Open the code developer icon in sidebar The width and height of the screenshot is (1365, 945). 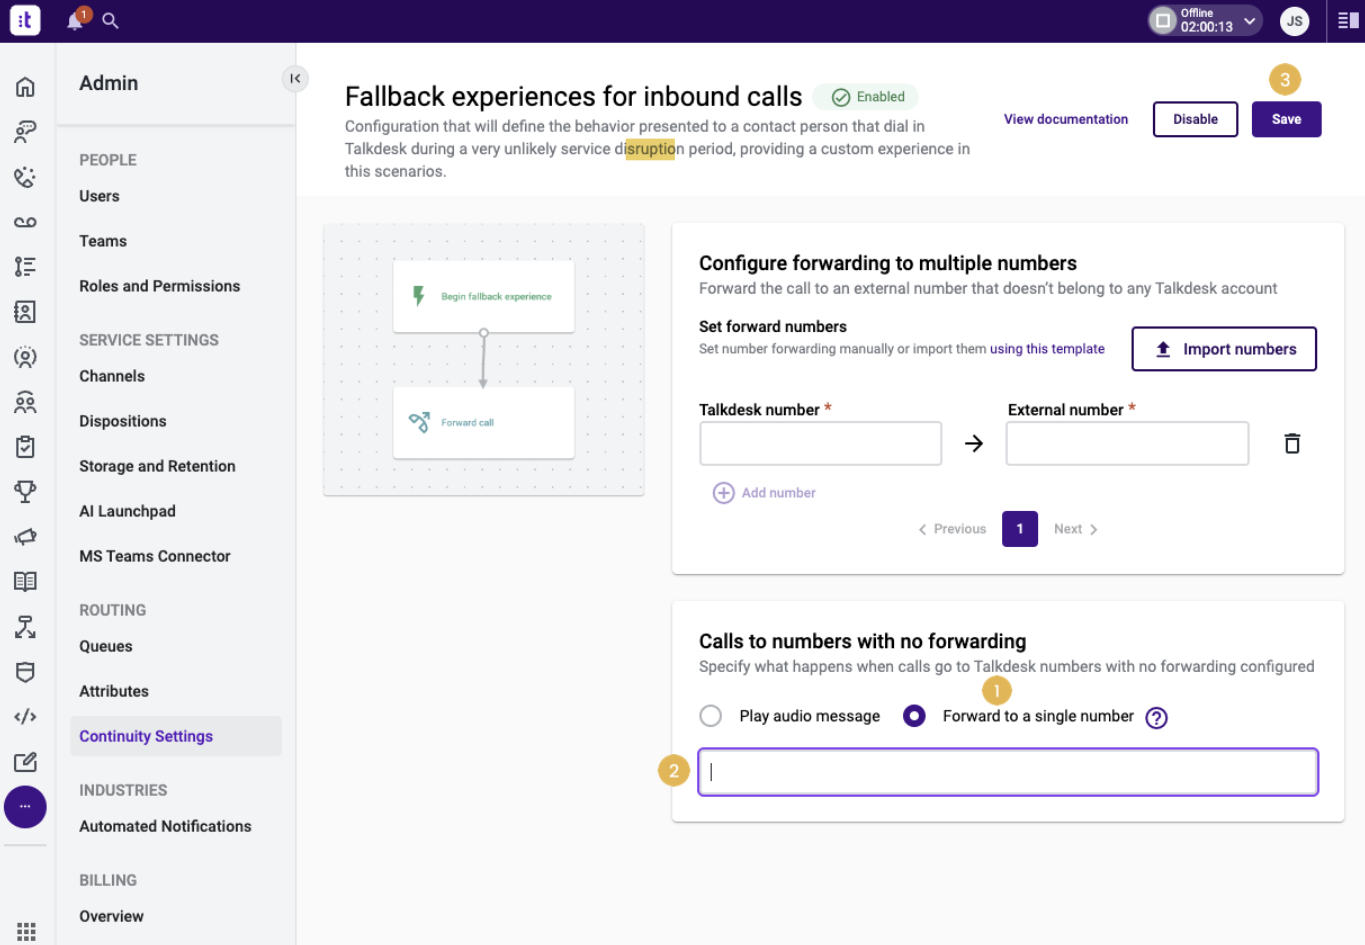pyautogui.click(x=25, y=716)
